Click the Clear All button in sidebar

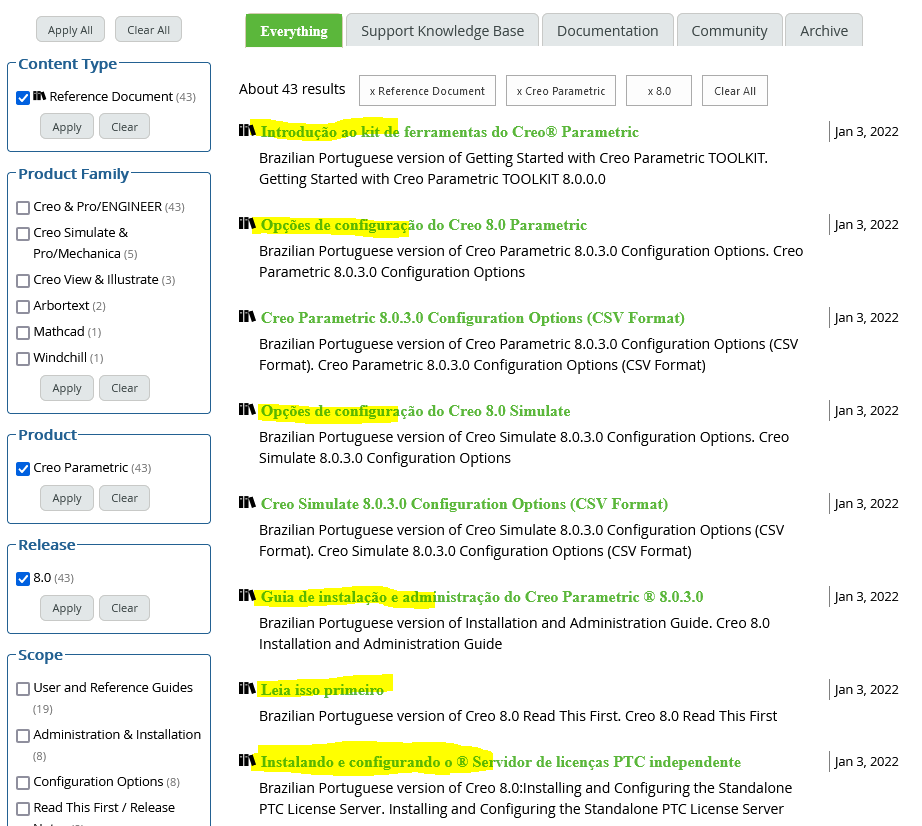tap(148, 29)
